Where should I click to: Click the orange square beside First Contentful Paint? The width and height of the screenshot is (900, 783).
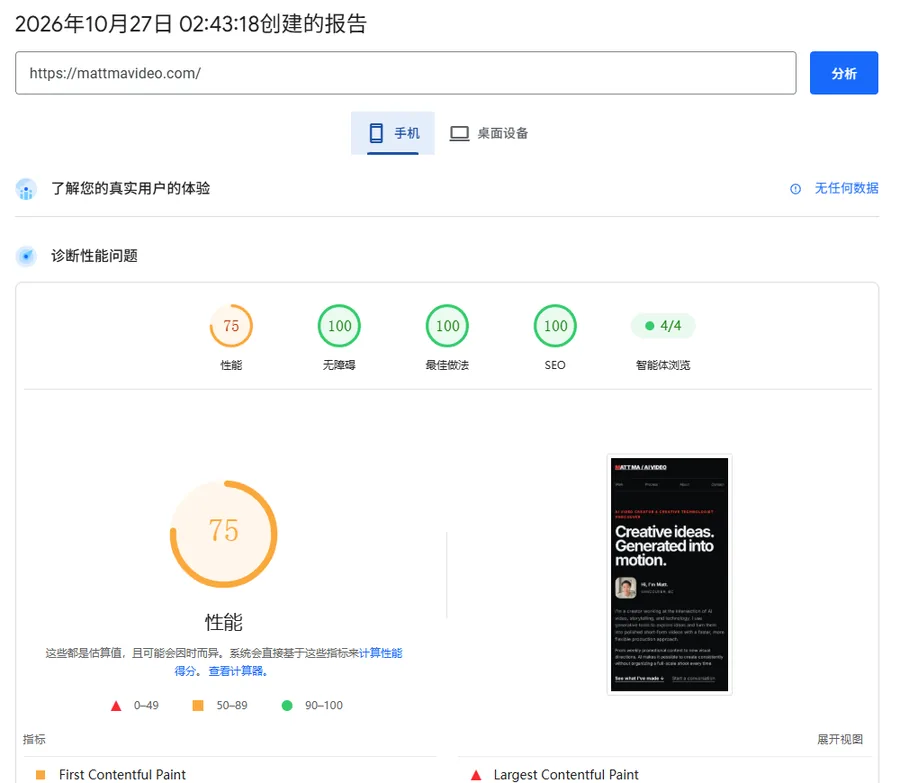40,775
